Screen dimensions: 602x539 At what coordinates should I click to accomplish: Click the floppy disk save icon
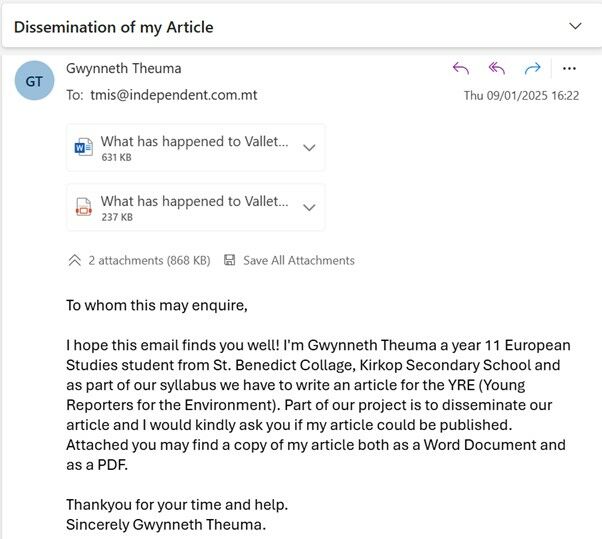point(230,260)
